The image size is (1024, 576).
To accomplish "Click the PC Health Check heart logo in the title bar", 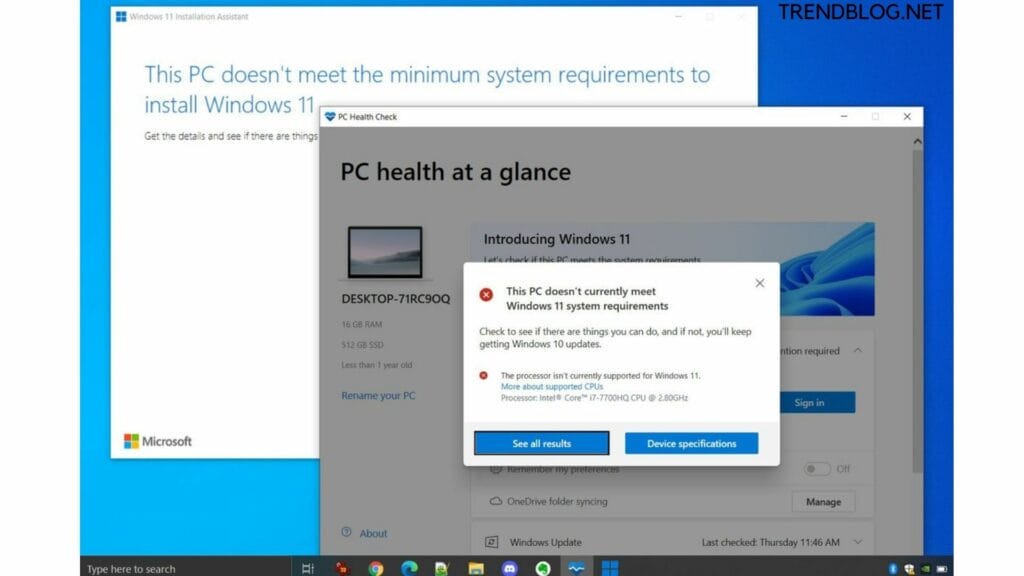I will [330, 117].
